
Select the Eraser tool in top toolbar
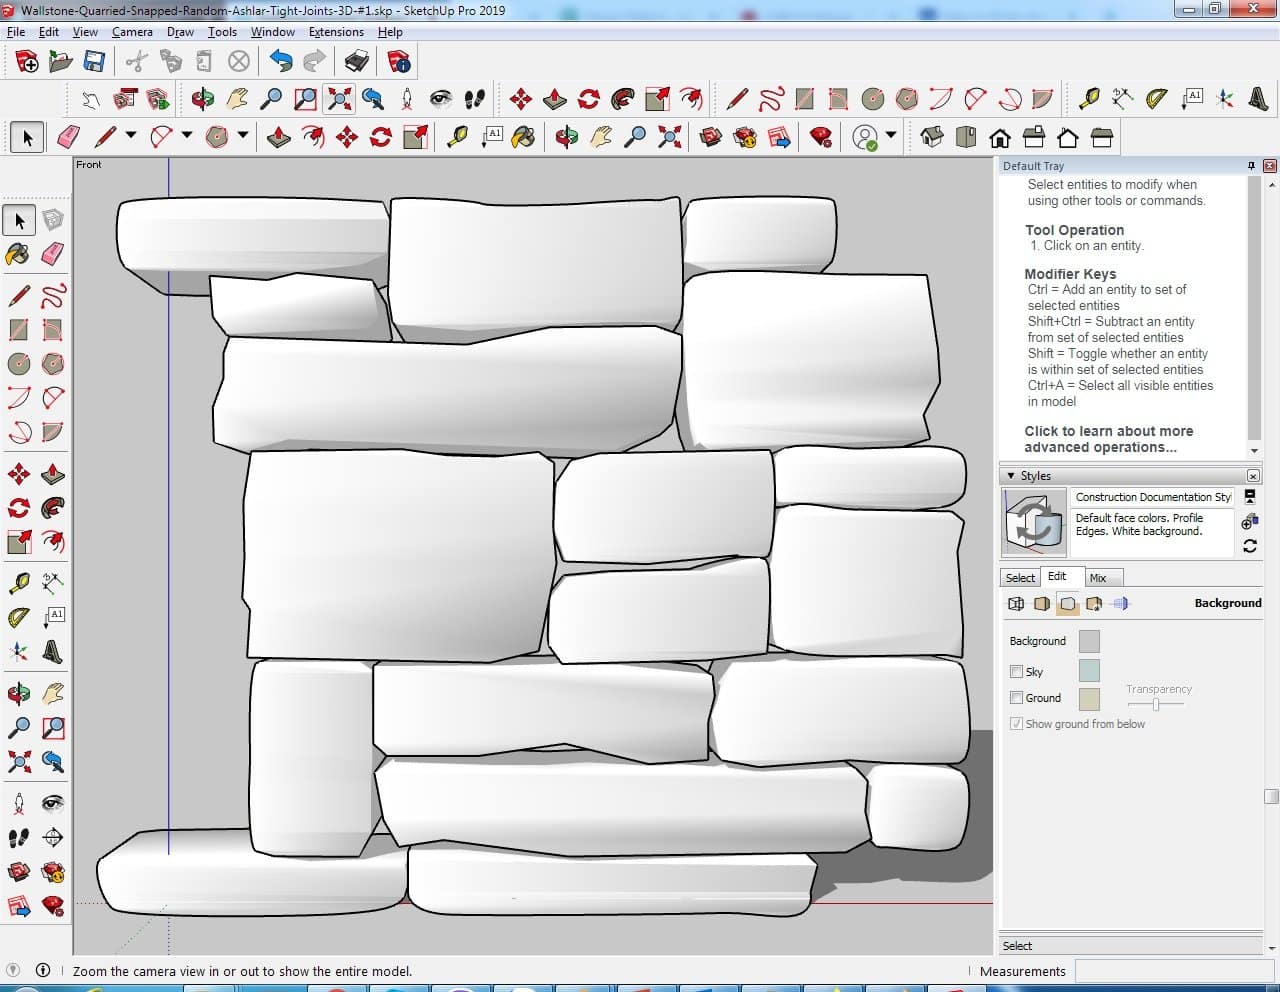point(69,137)
